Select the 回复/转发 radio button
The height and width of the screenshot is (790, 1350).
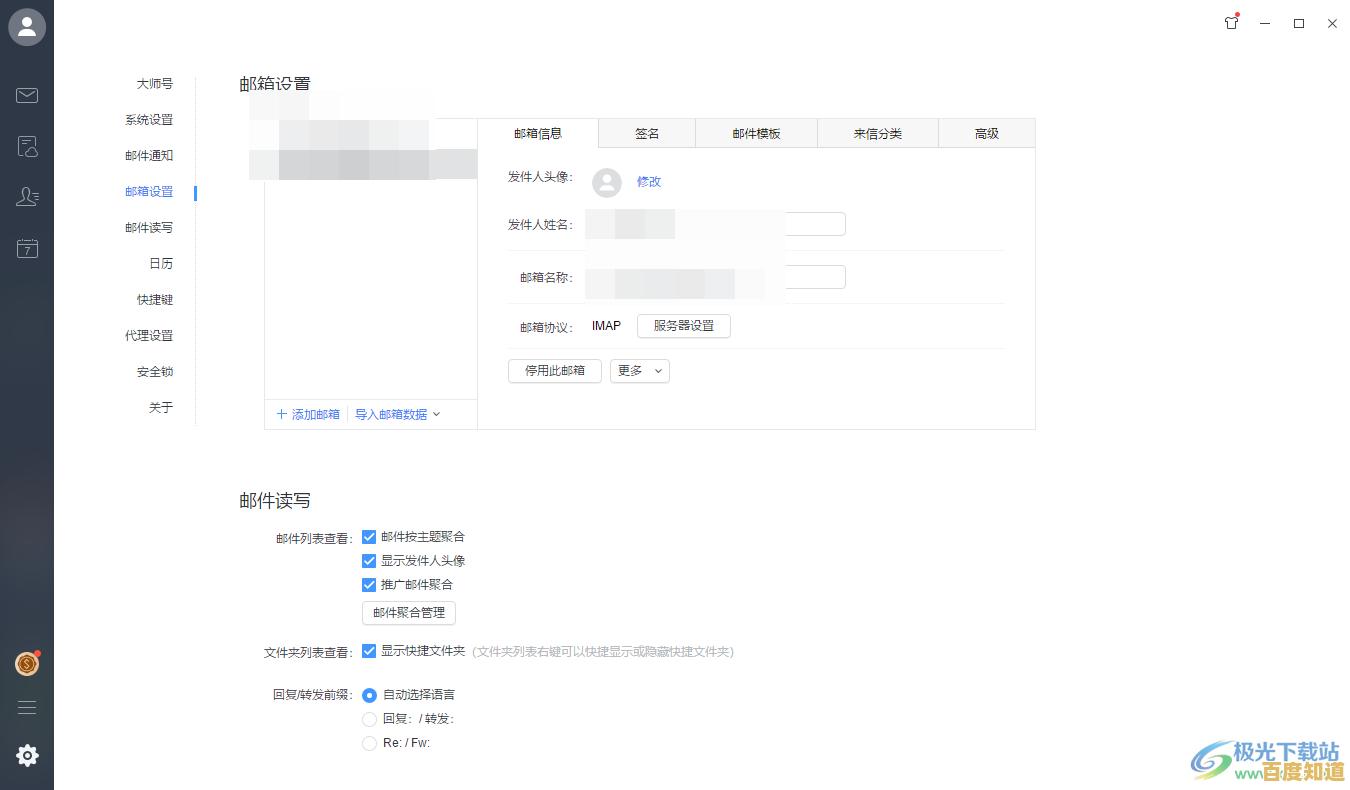click(369, 718)
